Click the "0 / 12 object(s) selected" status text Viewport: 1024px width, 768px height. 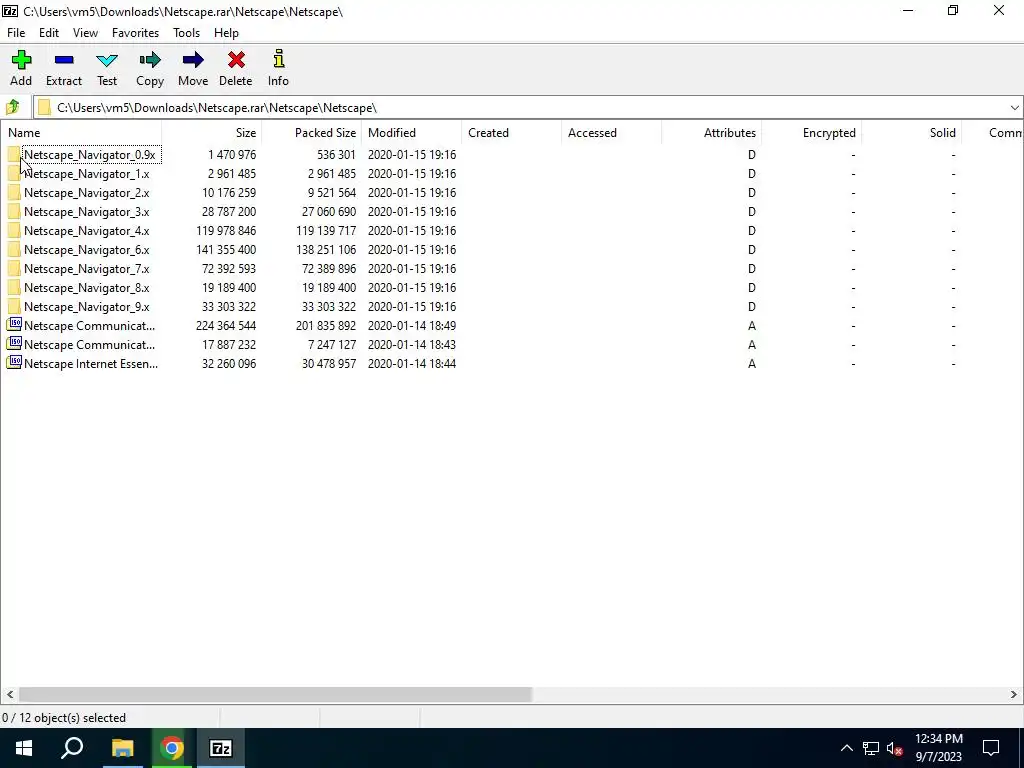(64, 718)
